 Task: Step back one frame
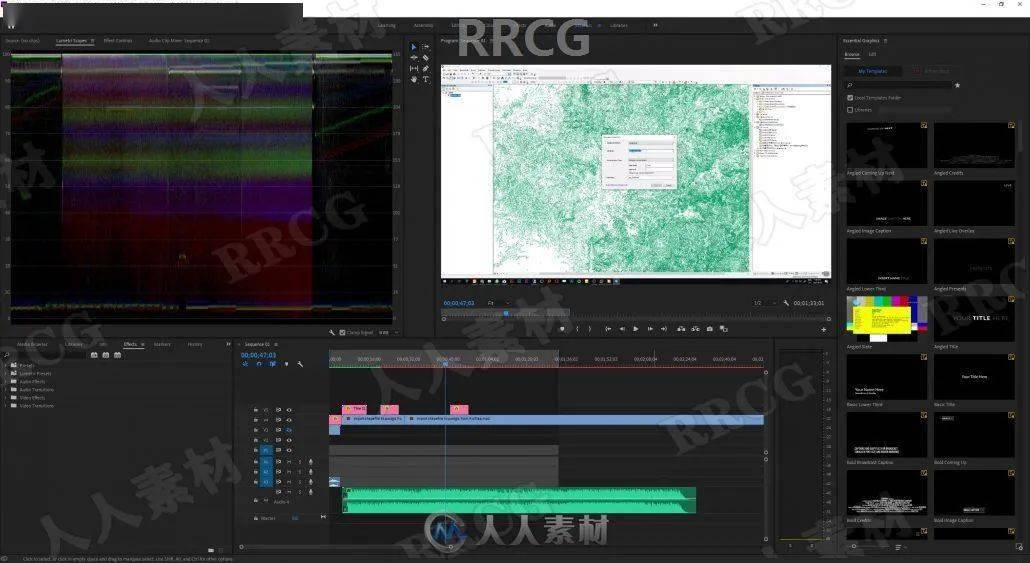coord(622,328)
